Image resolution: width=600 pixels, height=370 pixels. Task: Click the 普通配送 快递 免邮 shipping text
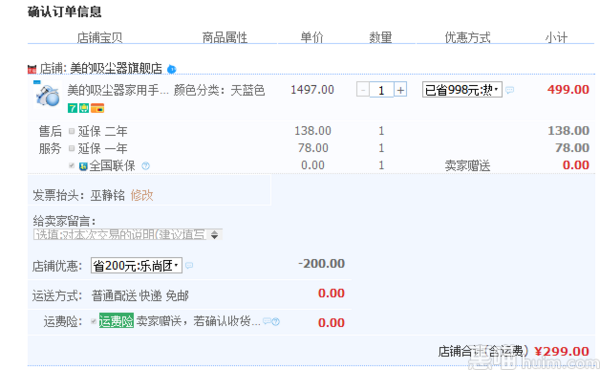[x=140, y=296]
